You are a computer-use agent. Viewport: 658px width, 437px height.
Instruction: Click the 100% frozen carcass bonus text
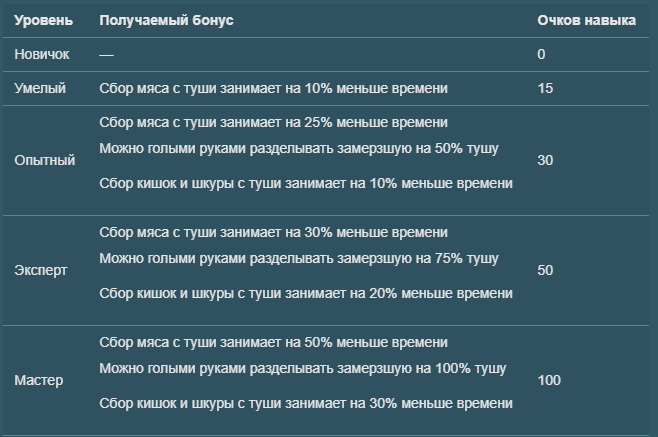(x=303, y=369)
